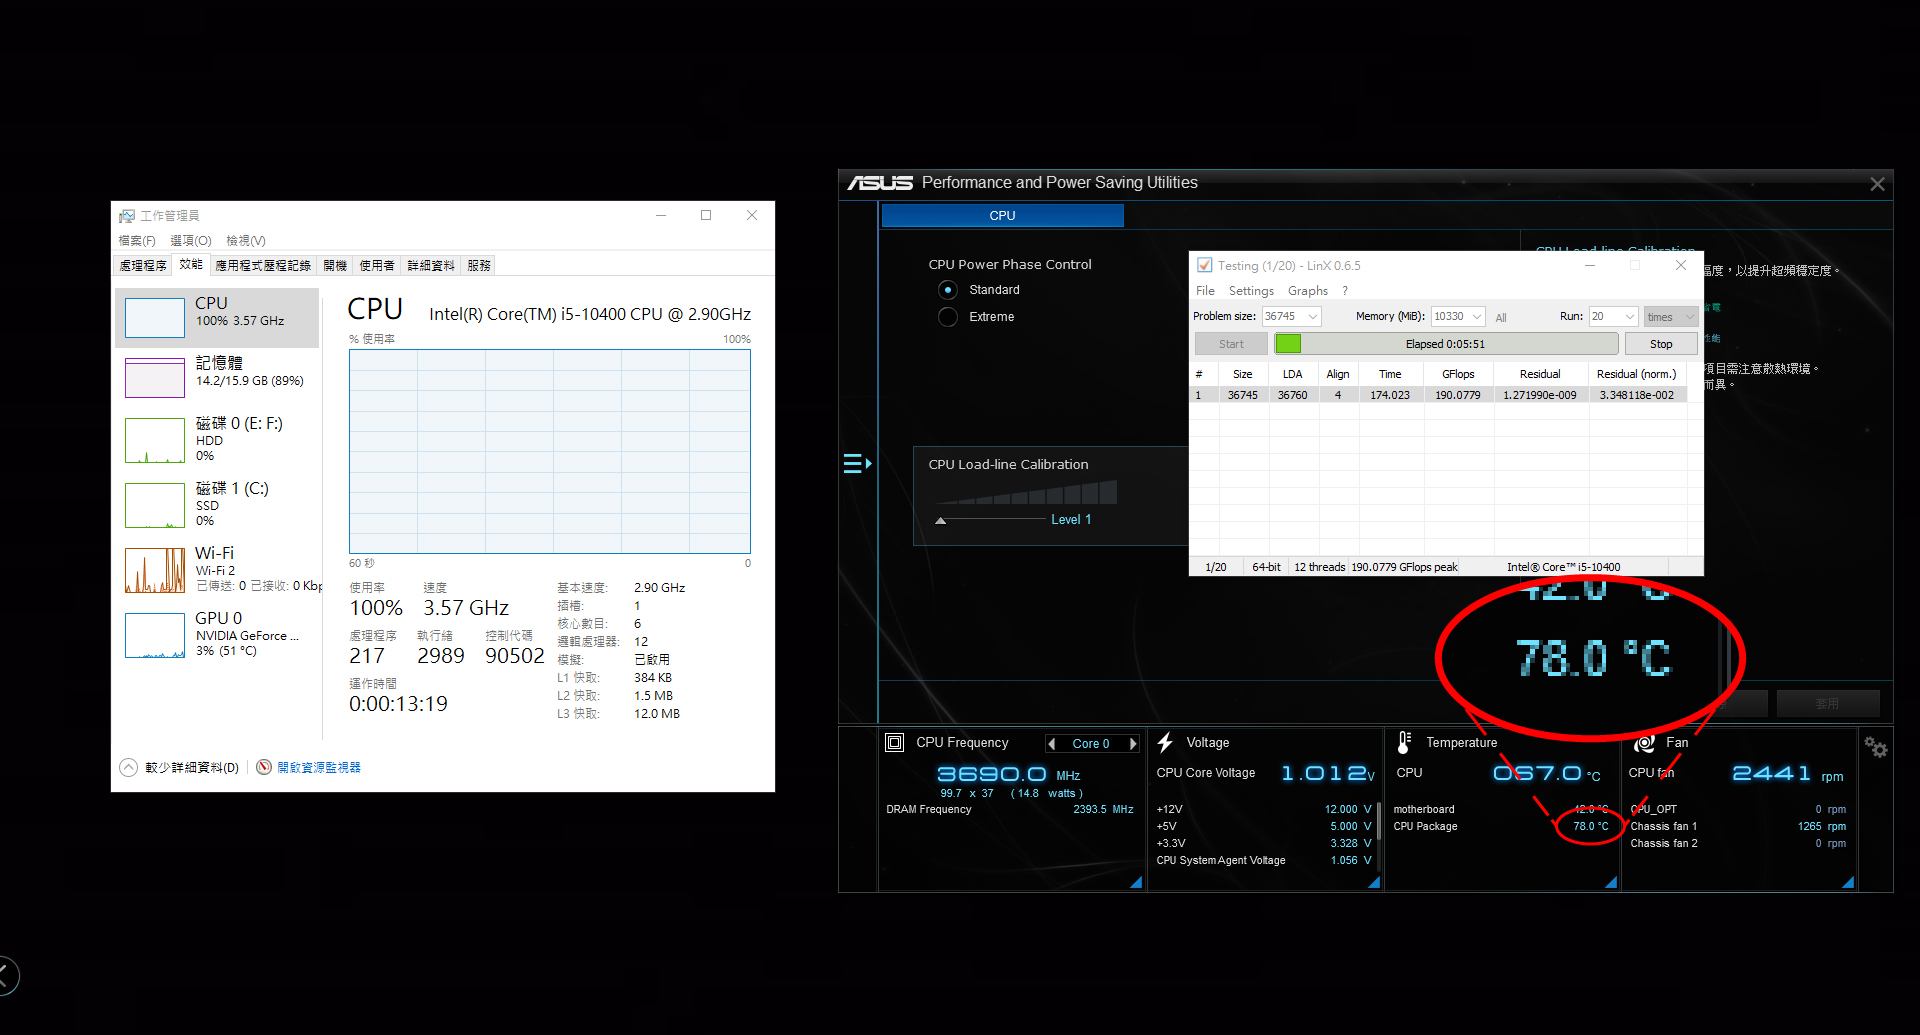
Task: Switch to the 使用者 tab
Action: tap(377, 266)
